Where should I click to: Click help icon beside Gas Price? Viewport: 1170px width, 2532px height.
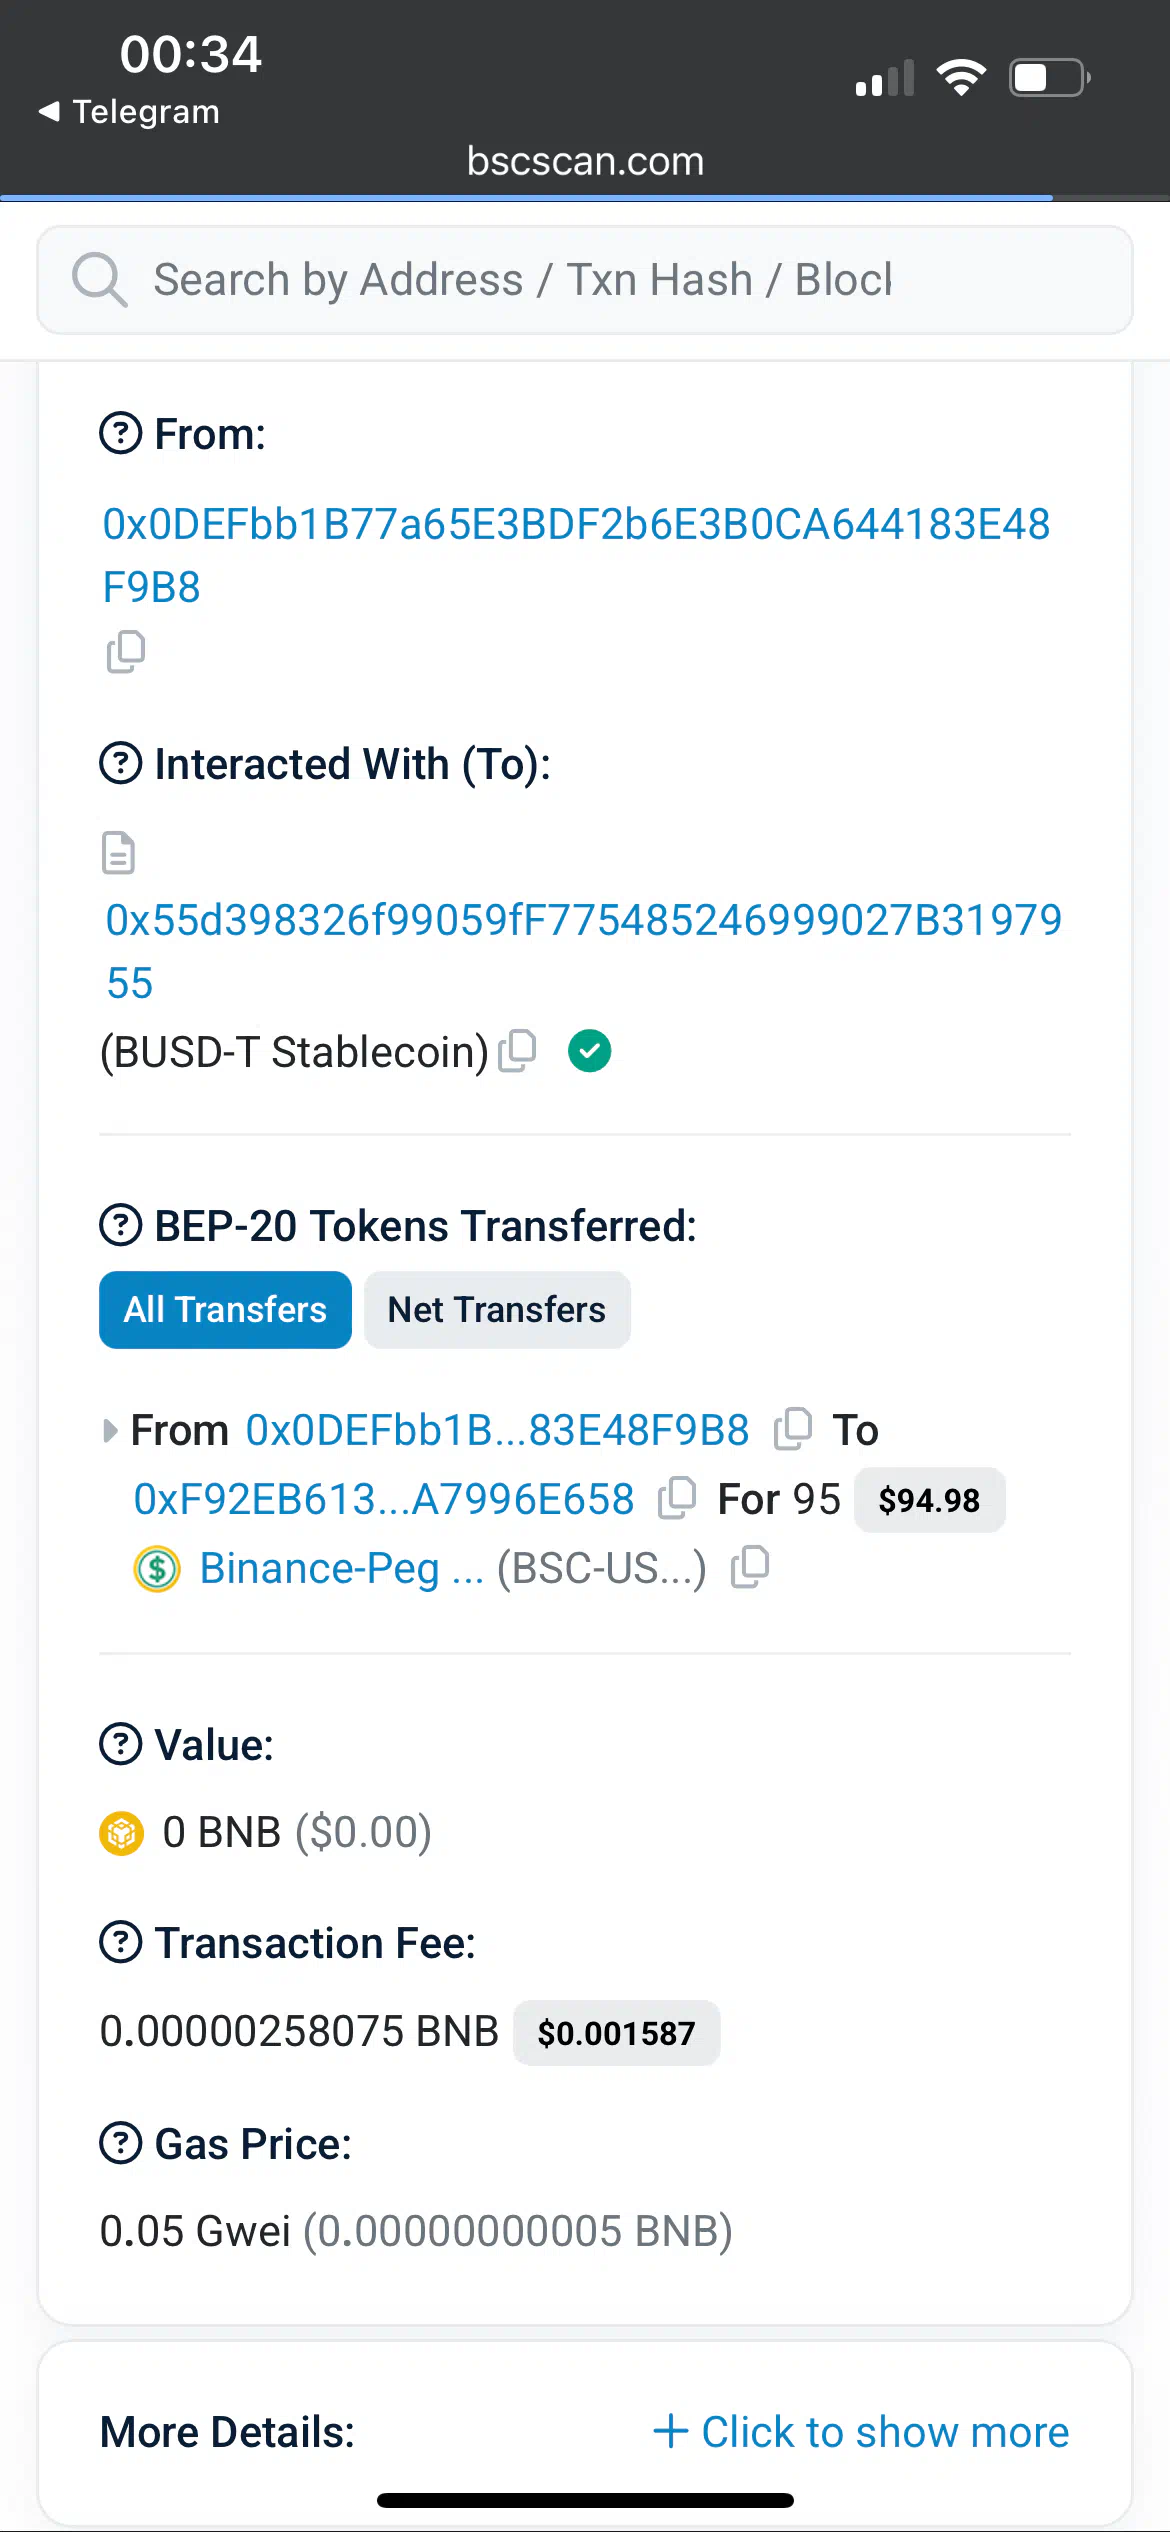click(121, 2143)
